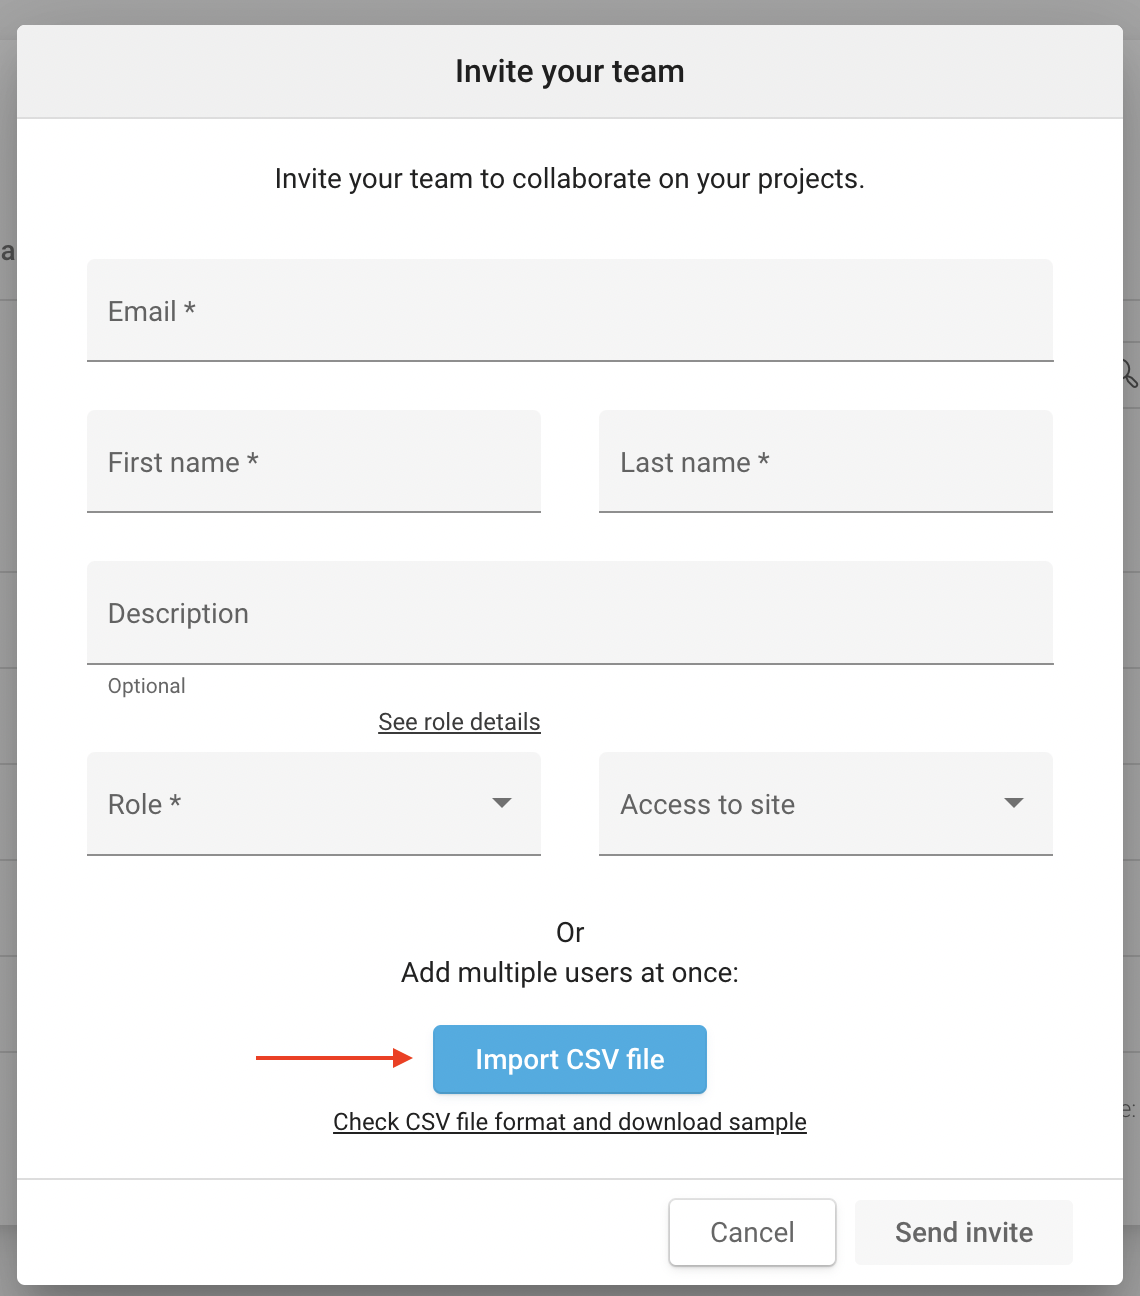Expand the Access to site dropdown
Screen dimensions: 1140x1296
(810, 804)
